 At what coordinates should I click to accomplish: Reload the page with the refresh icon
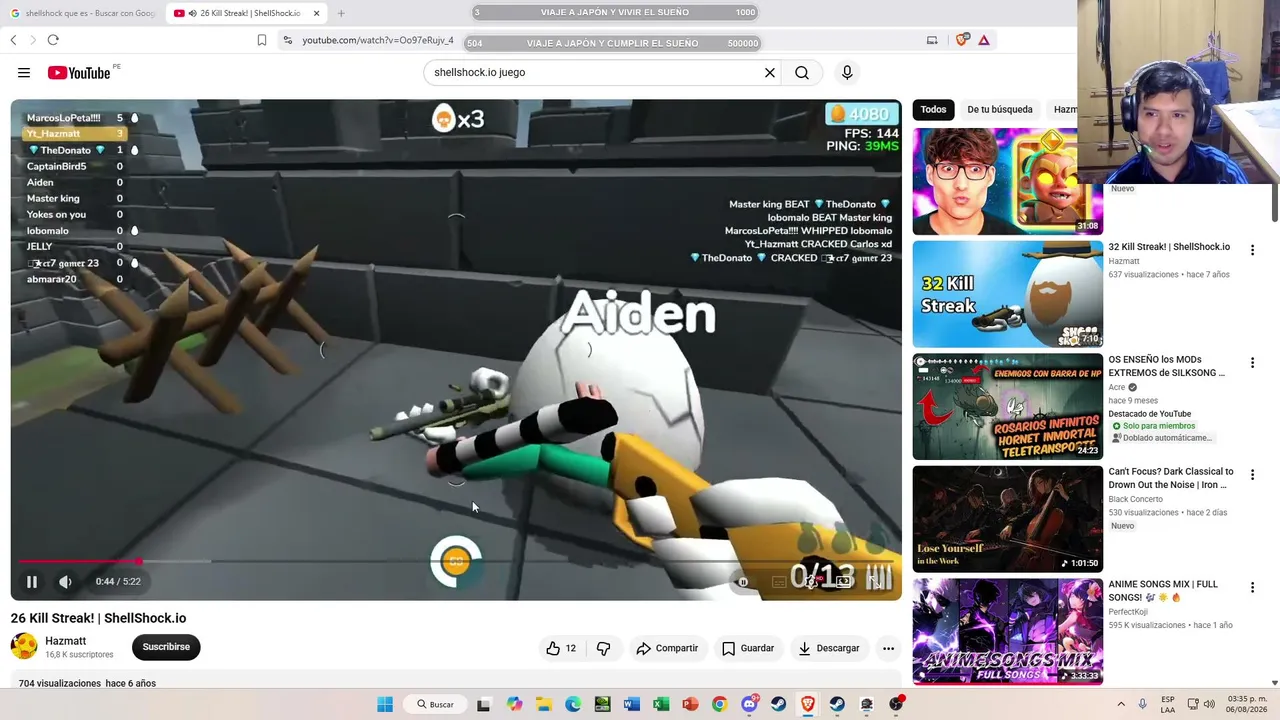(53, 40)
